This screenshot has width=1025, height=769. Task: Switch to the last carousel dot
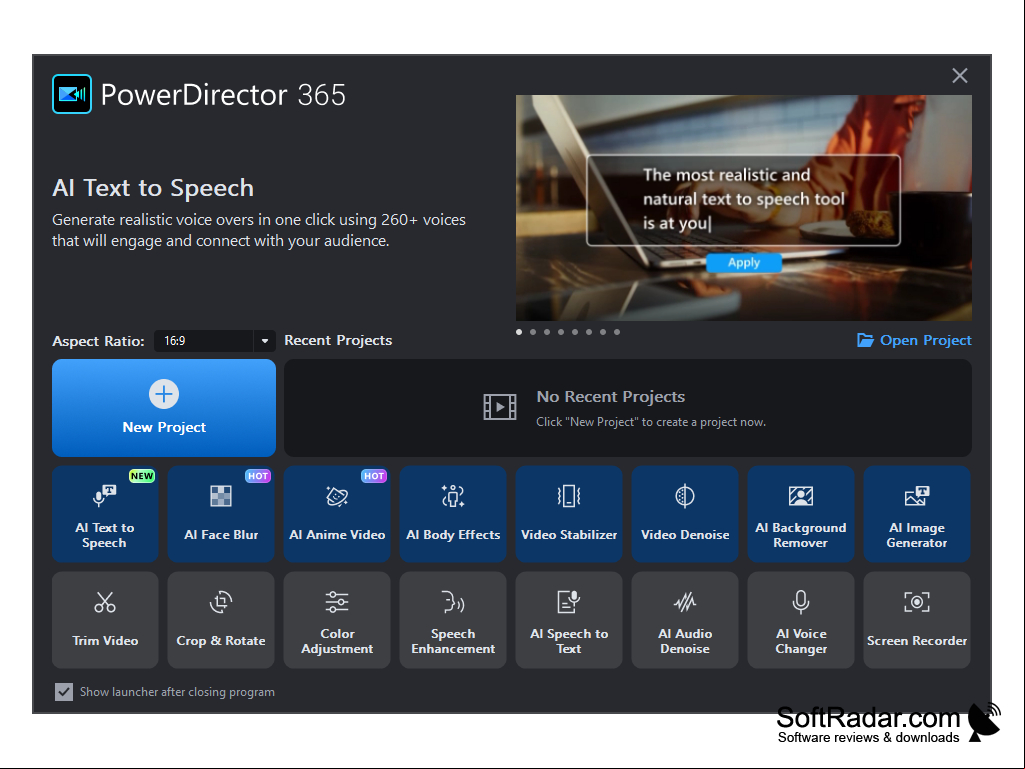coord(616,332)
